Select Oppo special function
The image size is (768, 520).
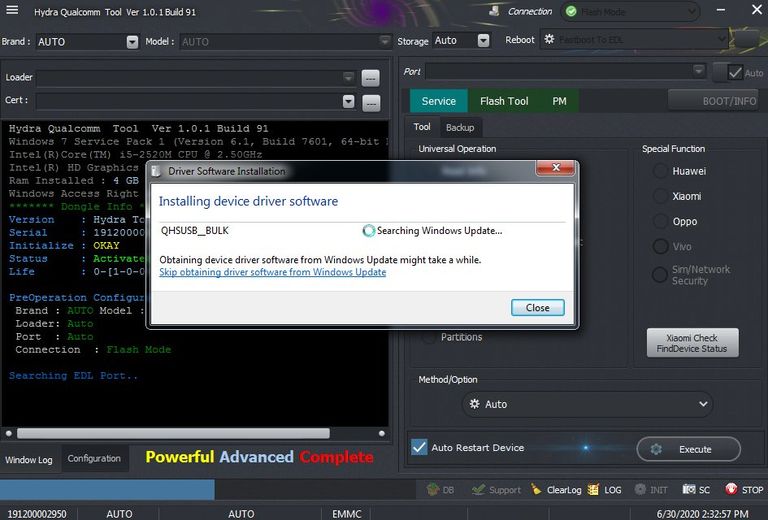[x=661, y=221]
